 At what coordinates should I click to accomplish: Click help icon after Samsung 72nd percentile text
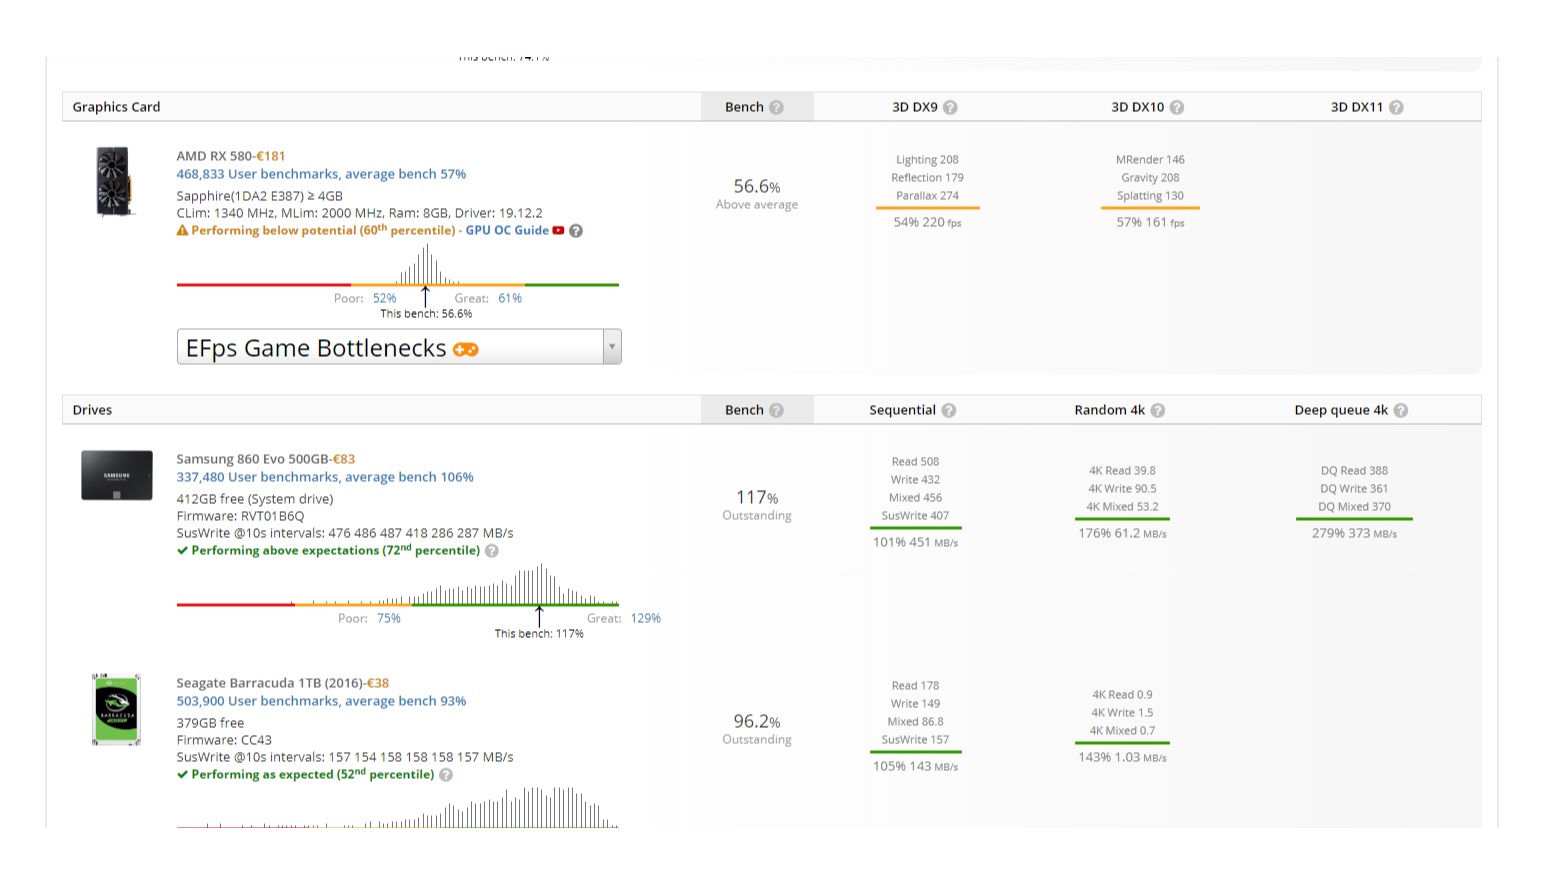492,550
